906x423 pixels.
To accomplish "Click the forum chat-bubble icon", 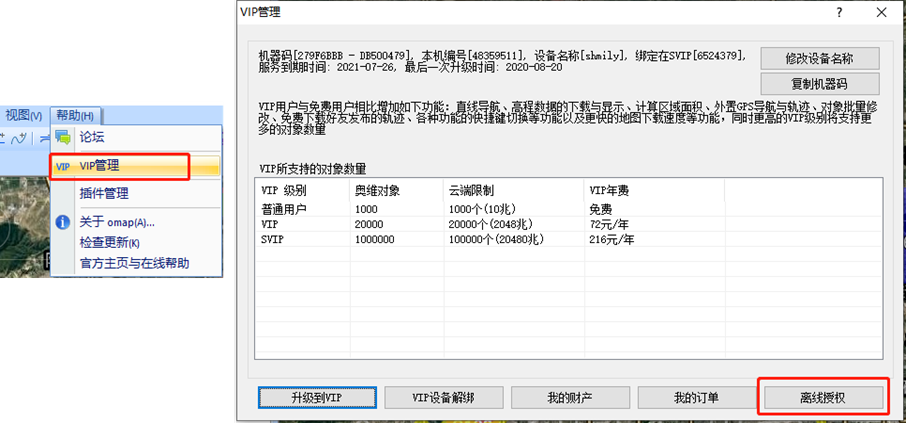I will click(62, 137).
